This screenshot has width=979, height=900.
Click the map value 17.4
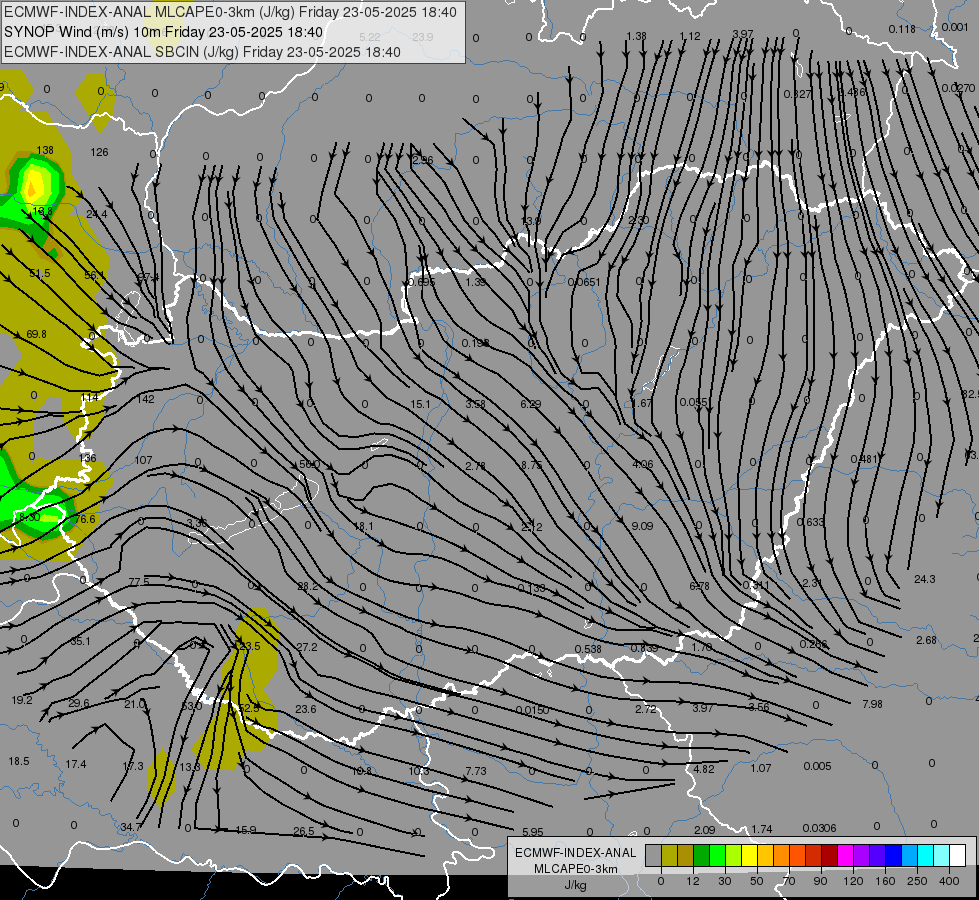click(76, 764)
